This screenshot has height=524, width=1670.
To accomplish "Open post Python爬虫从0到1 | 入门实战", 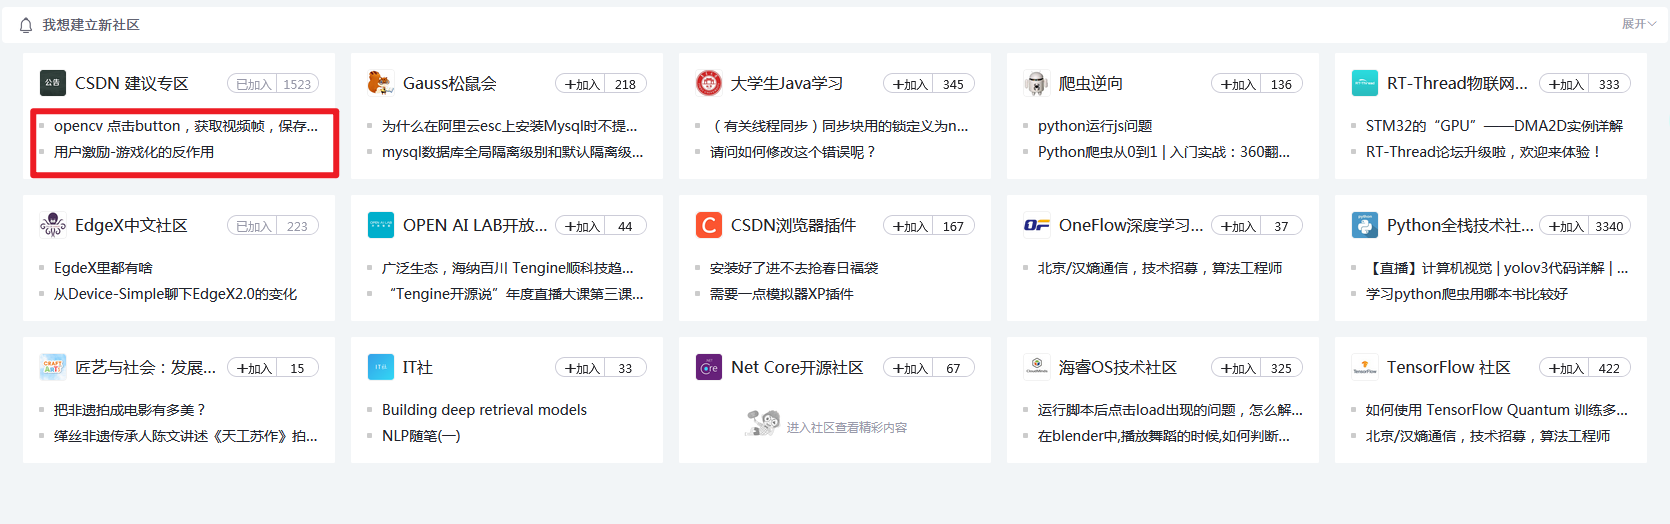I will pos(1164,152).
